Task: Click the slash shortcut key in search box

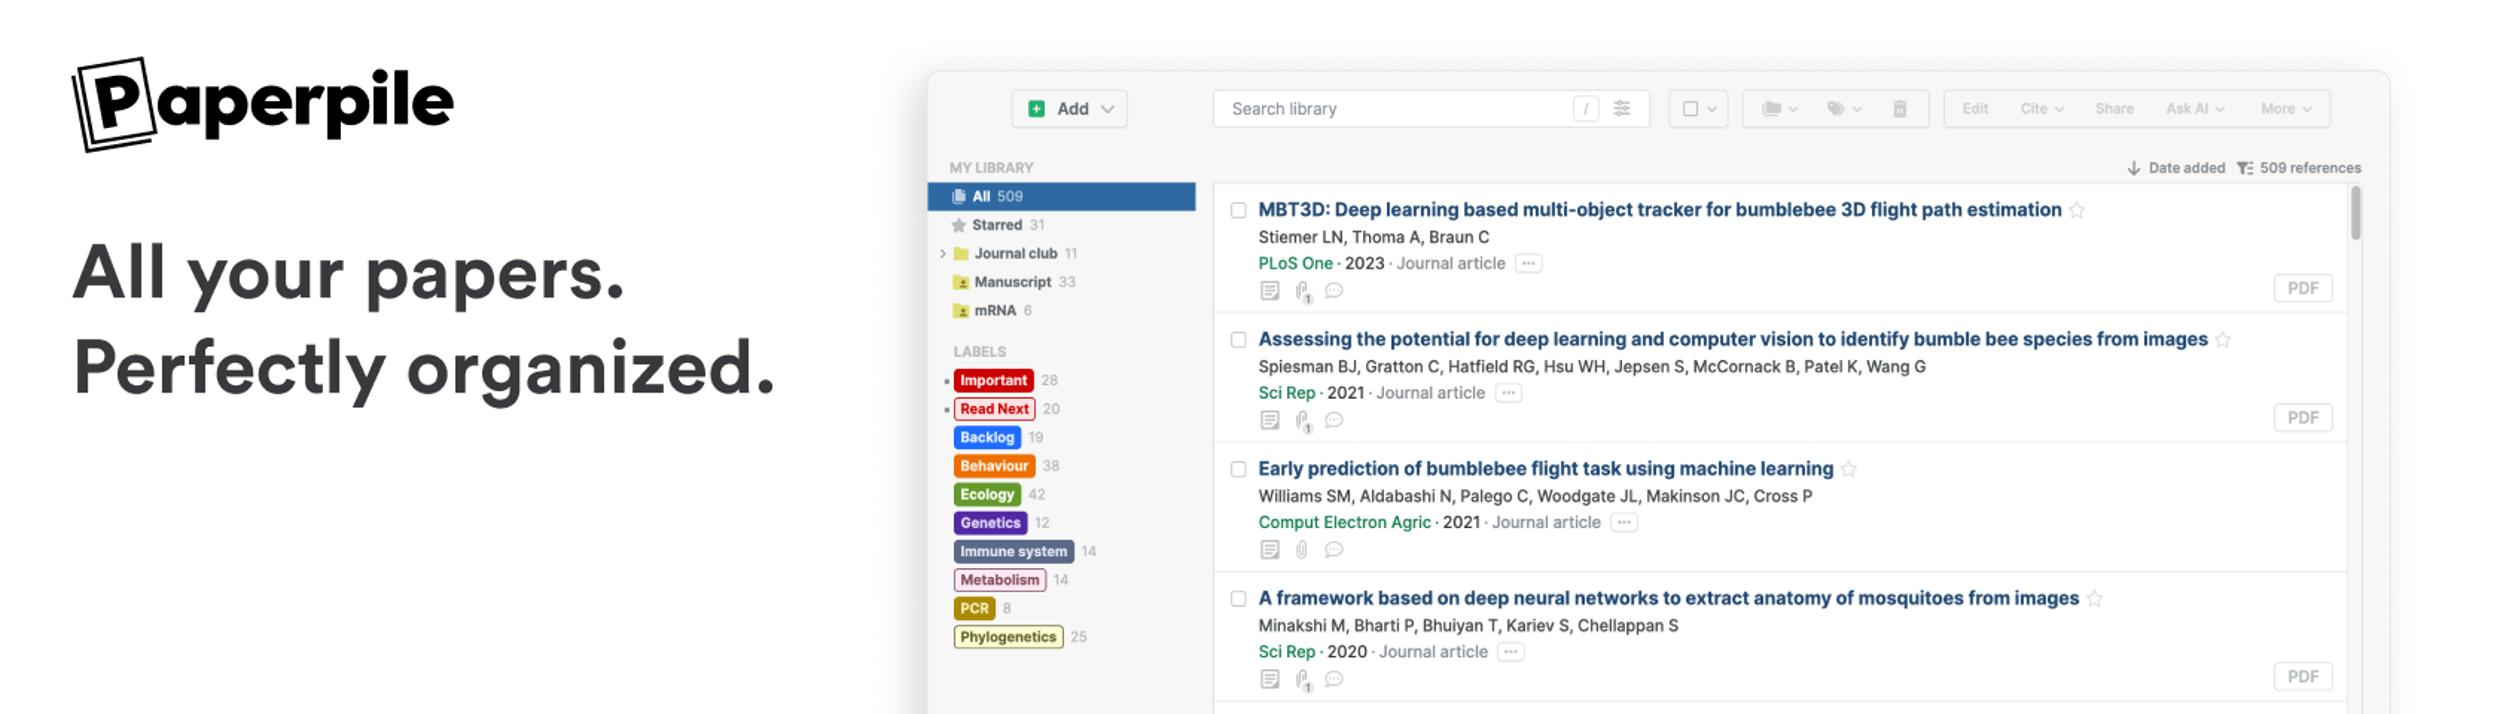Action: [x=1586, y=108]
